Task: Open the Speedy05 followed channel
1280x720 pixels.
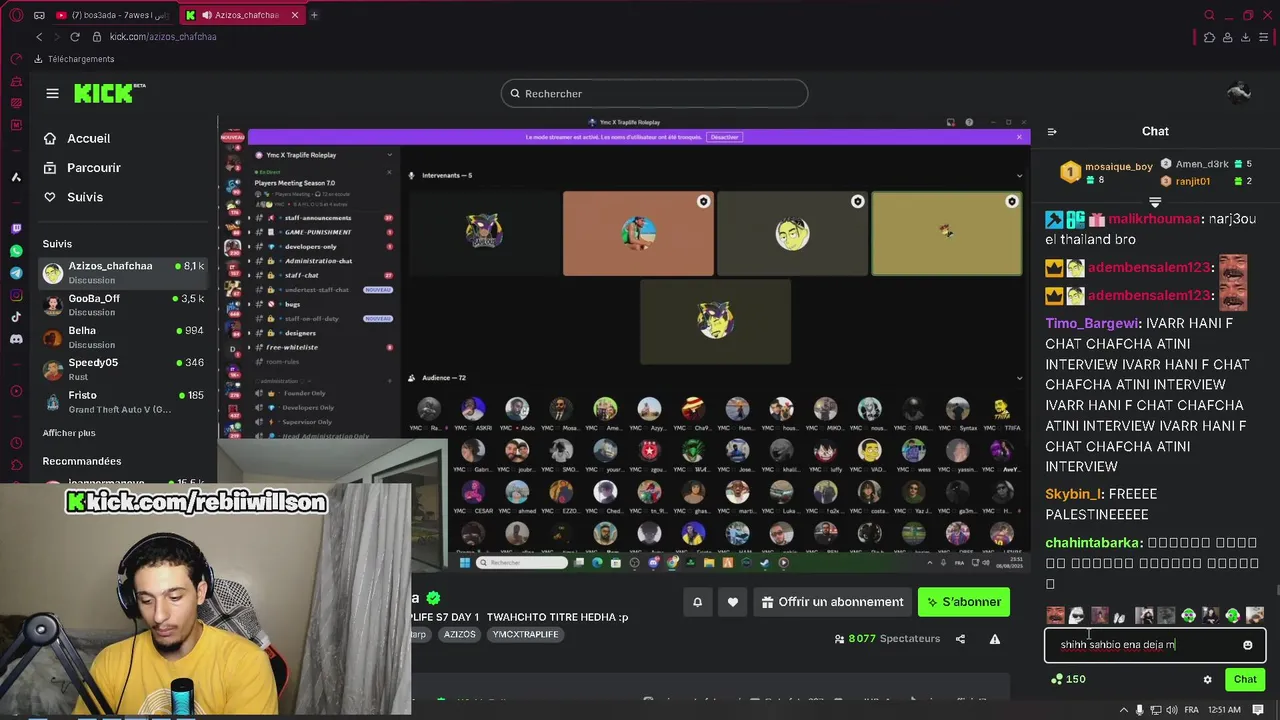Action: point(124,369)
